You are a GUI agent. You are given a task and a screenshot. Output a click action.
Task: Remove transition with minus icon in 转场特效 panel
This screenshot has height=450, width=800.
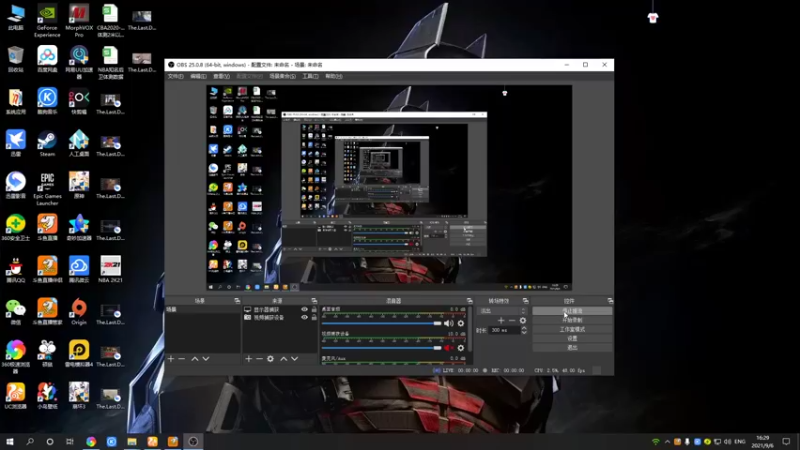[512, 320]
